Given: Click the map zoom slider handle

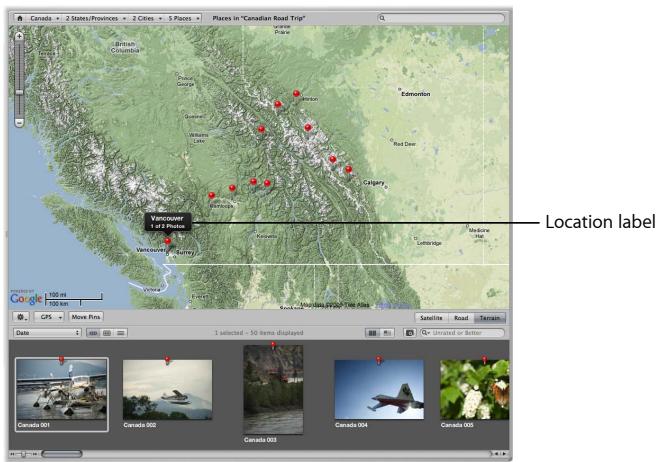Looking at the screenshot, I should [19, 92].
